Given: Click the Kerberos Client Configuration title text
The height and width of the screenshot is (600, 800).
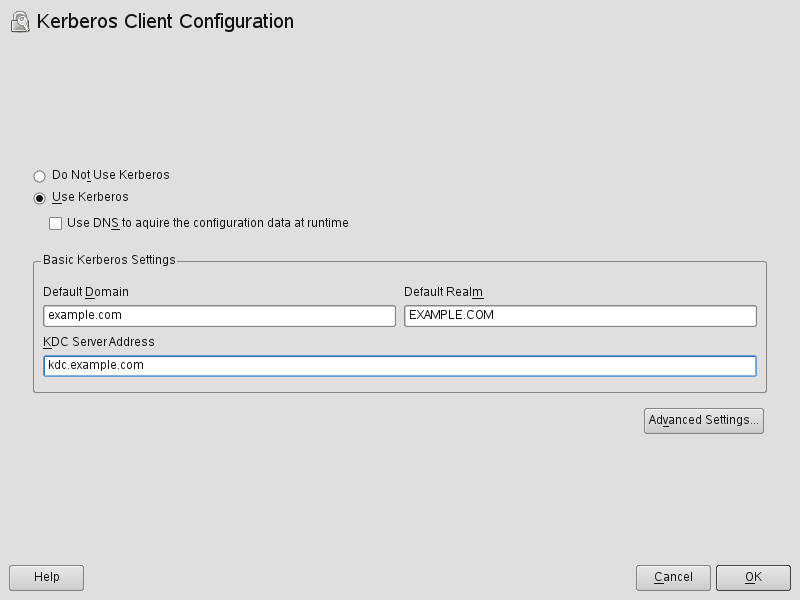Looking at the screenshot, I should [x=165, y=21].
